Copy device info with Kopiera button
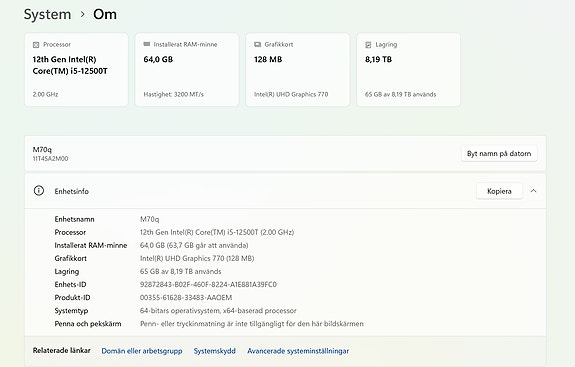 [499, 191]
